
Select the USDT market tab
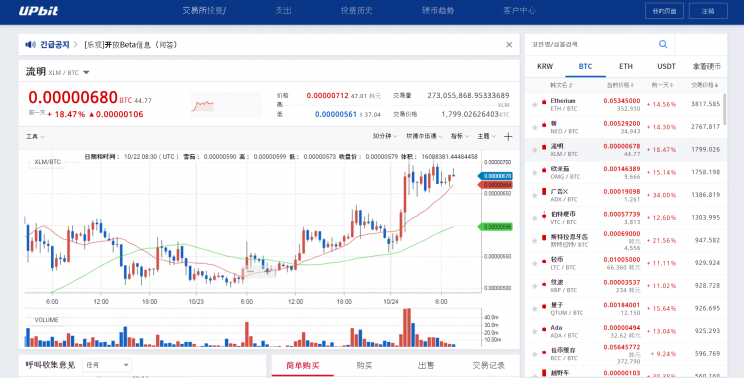click(666, 66)
